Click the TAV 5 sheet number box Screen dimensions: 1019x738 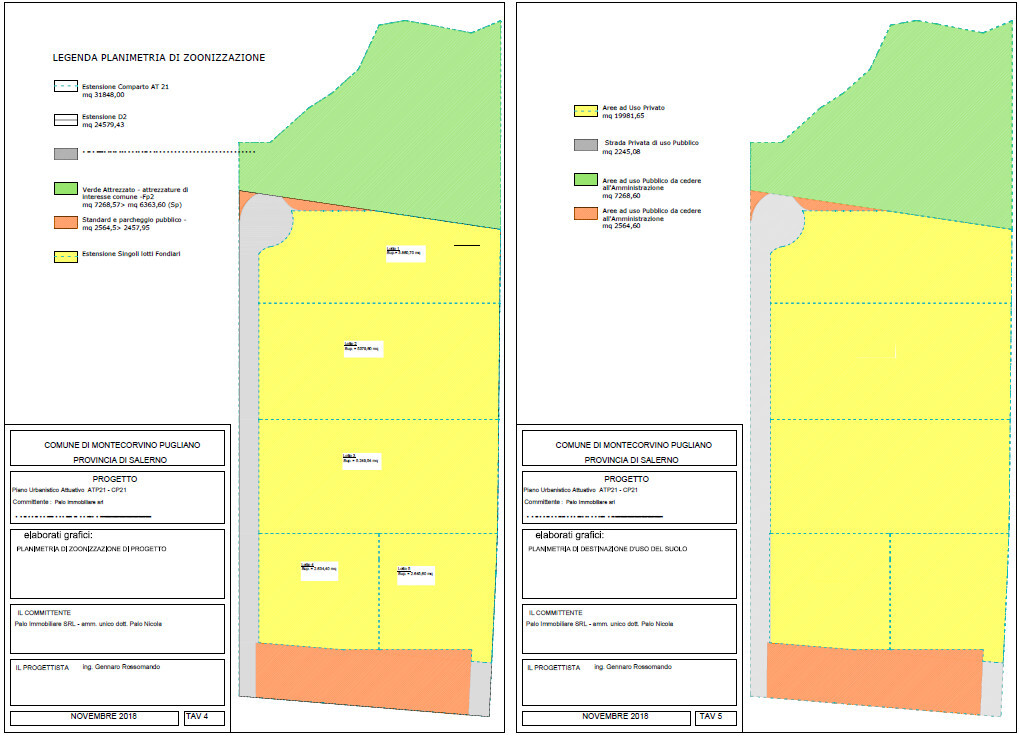pyautogui.click(x=715, y=716)
